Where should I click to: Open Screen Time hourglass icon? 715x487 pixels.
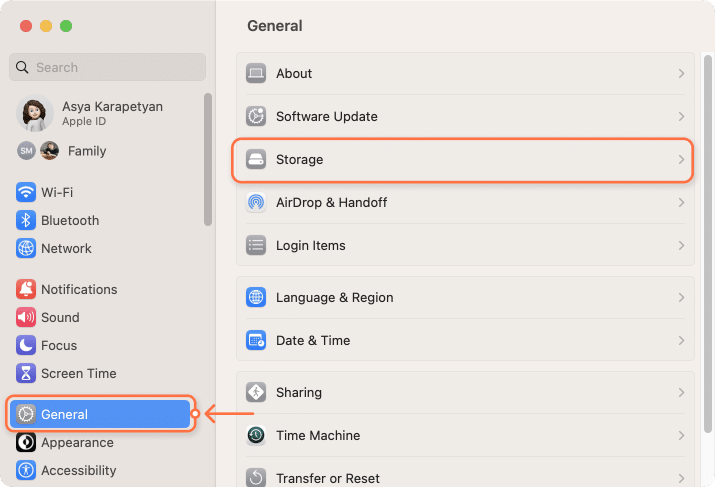(x=26, y=373)
